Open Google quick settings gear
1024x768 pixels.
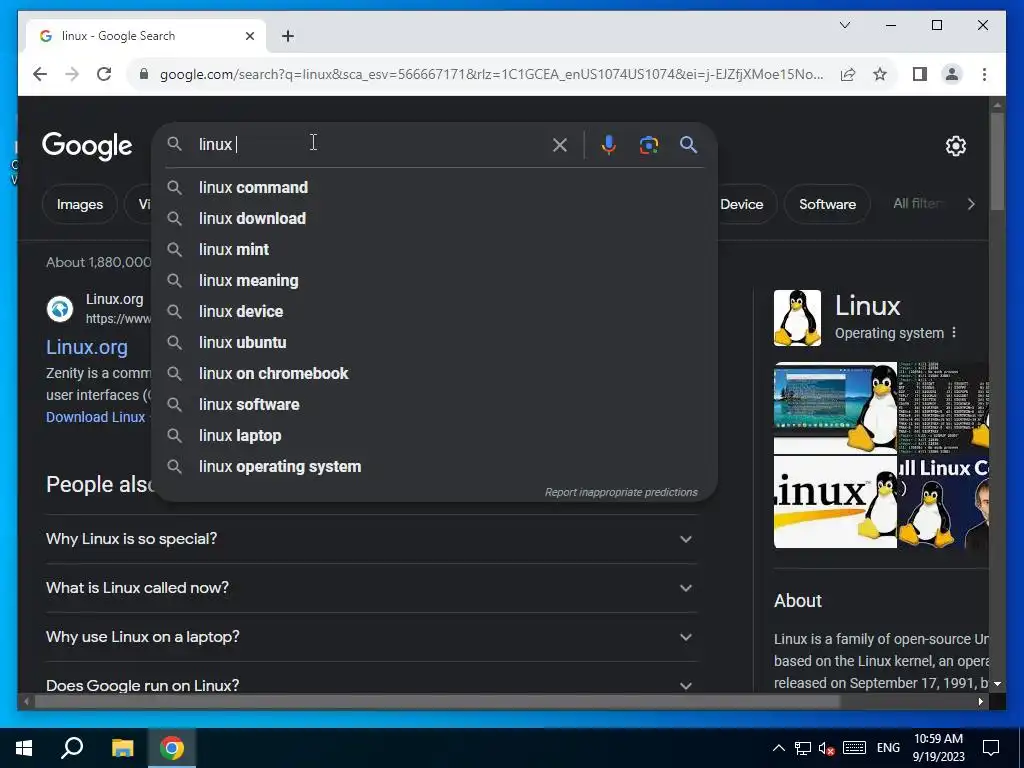click(956, 146)
